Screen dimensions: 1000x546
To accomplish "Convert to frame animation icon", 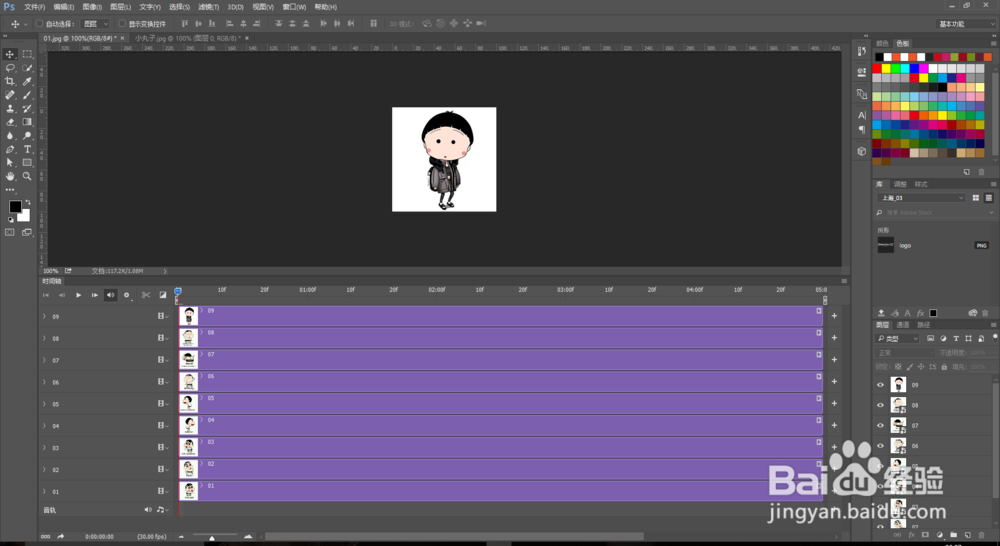I will (45, 536).
